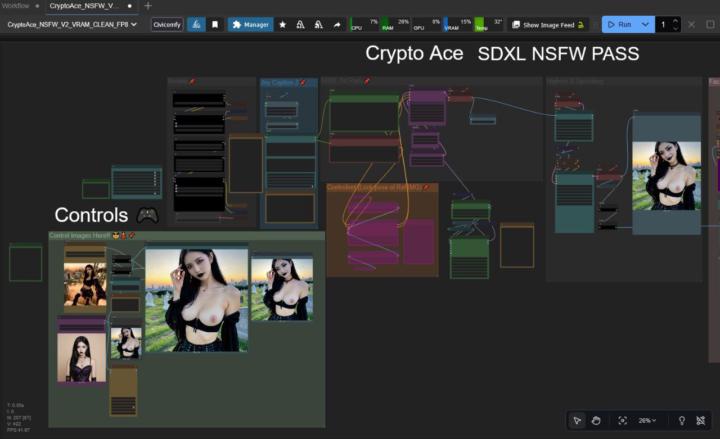Click the SDXL NSFW PASS title
720x439 pixels.
(x=558, y=54)
